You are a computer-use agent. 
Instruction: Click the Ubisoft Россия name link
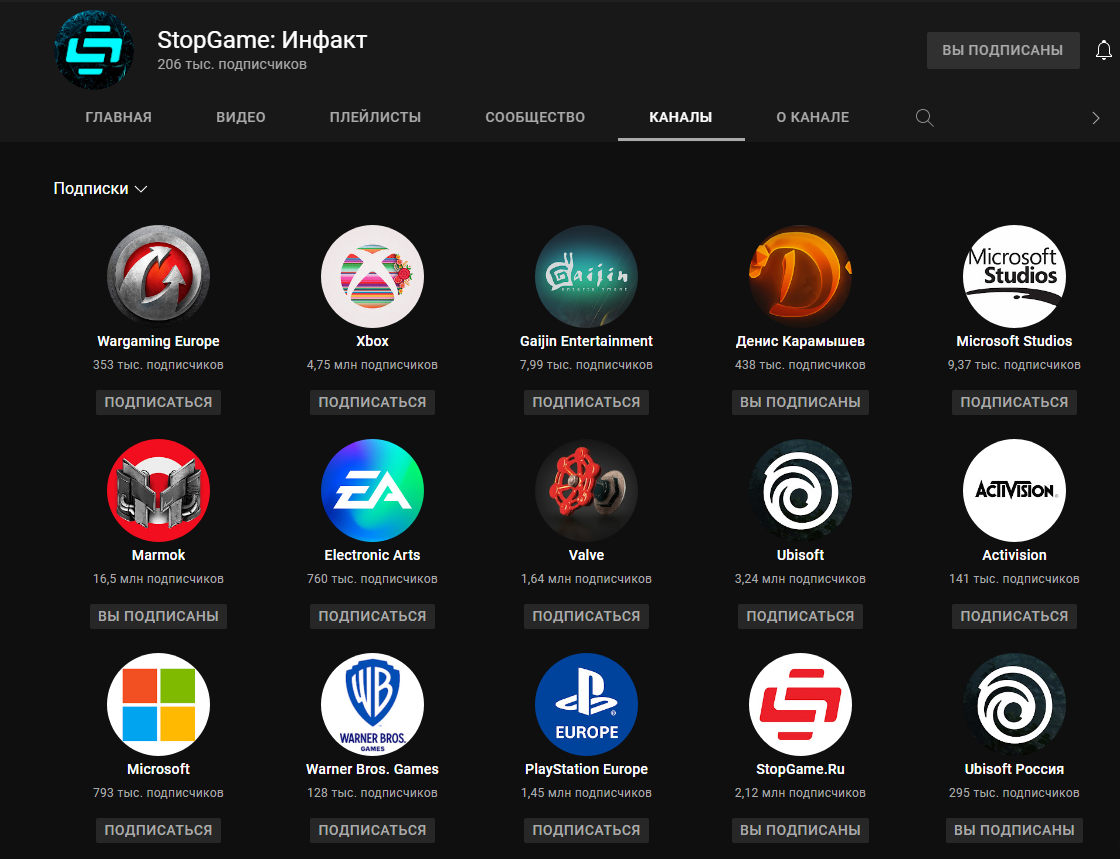1014,769
